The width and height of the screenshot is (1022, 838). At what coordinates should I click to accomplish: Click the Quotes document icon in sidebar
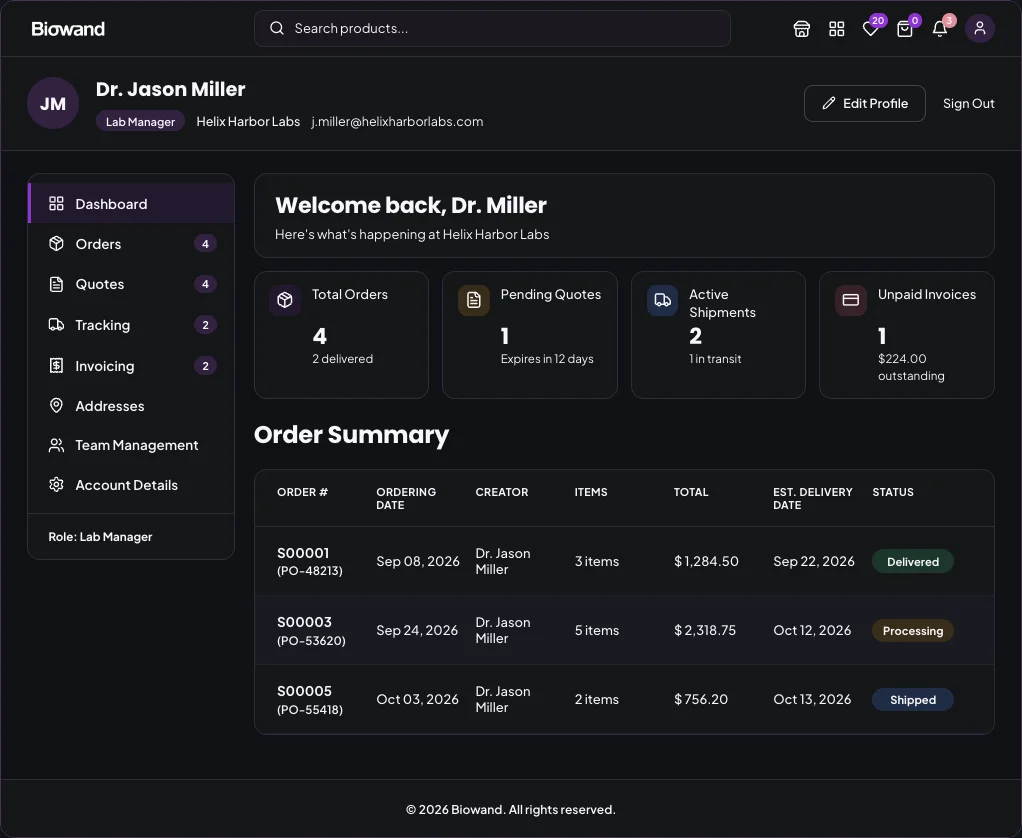[57, 284]
